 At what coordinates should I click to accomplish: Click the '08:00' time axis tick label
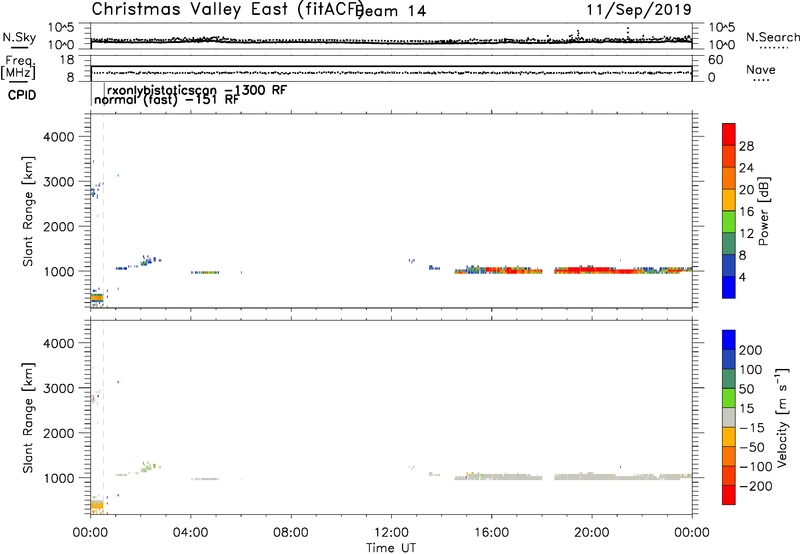click(x=291, y=533)
